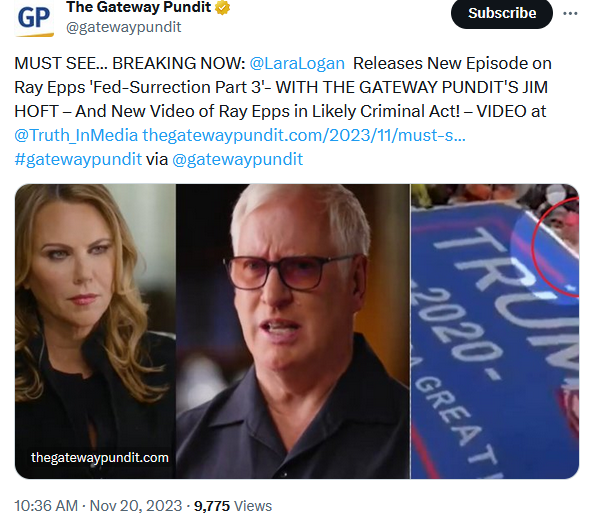Open the thegatewaypundit.com/2023/11 article link

[x=304, y=135]
